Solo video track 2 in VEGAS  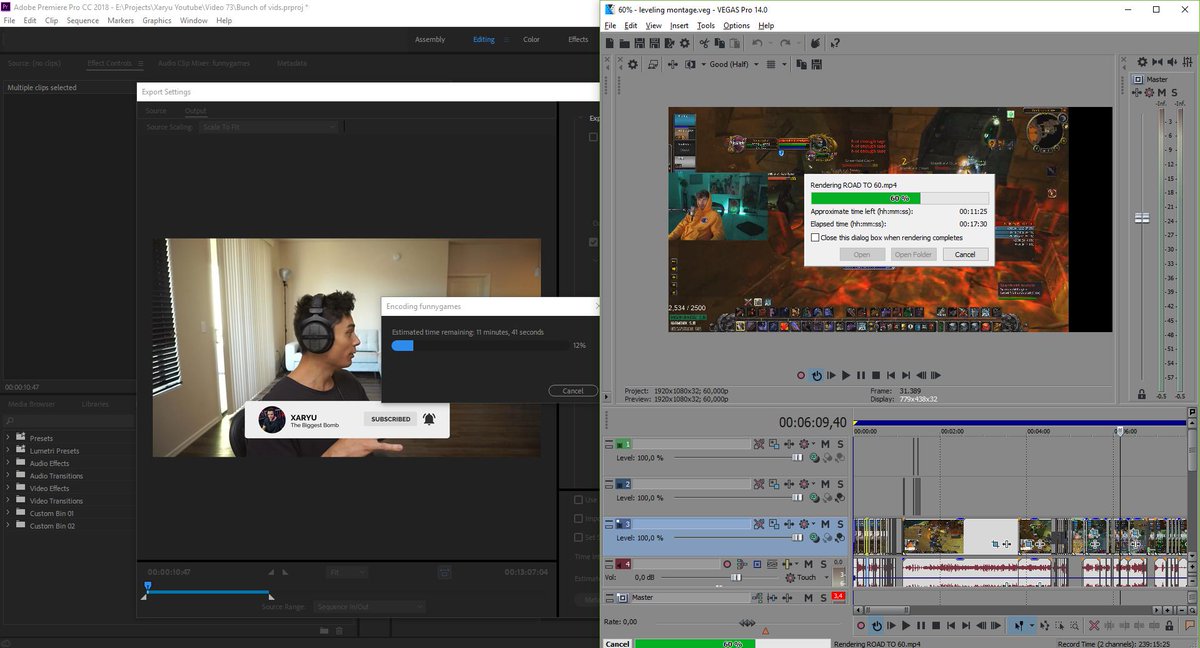point(840,484)
